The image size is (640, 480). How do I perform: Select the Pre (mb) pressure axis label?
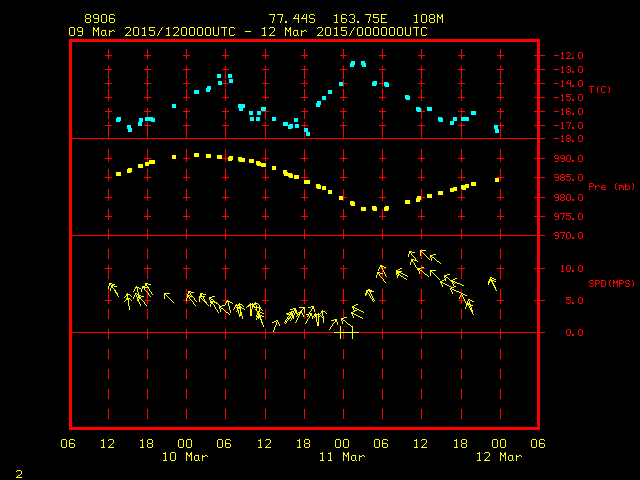pyautogui.click(x=611, y=187)
